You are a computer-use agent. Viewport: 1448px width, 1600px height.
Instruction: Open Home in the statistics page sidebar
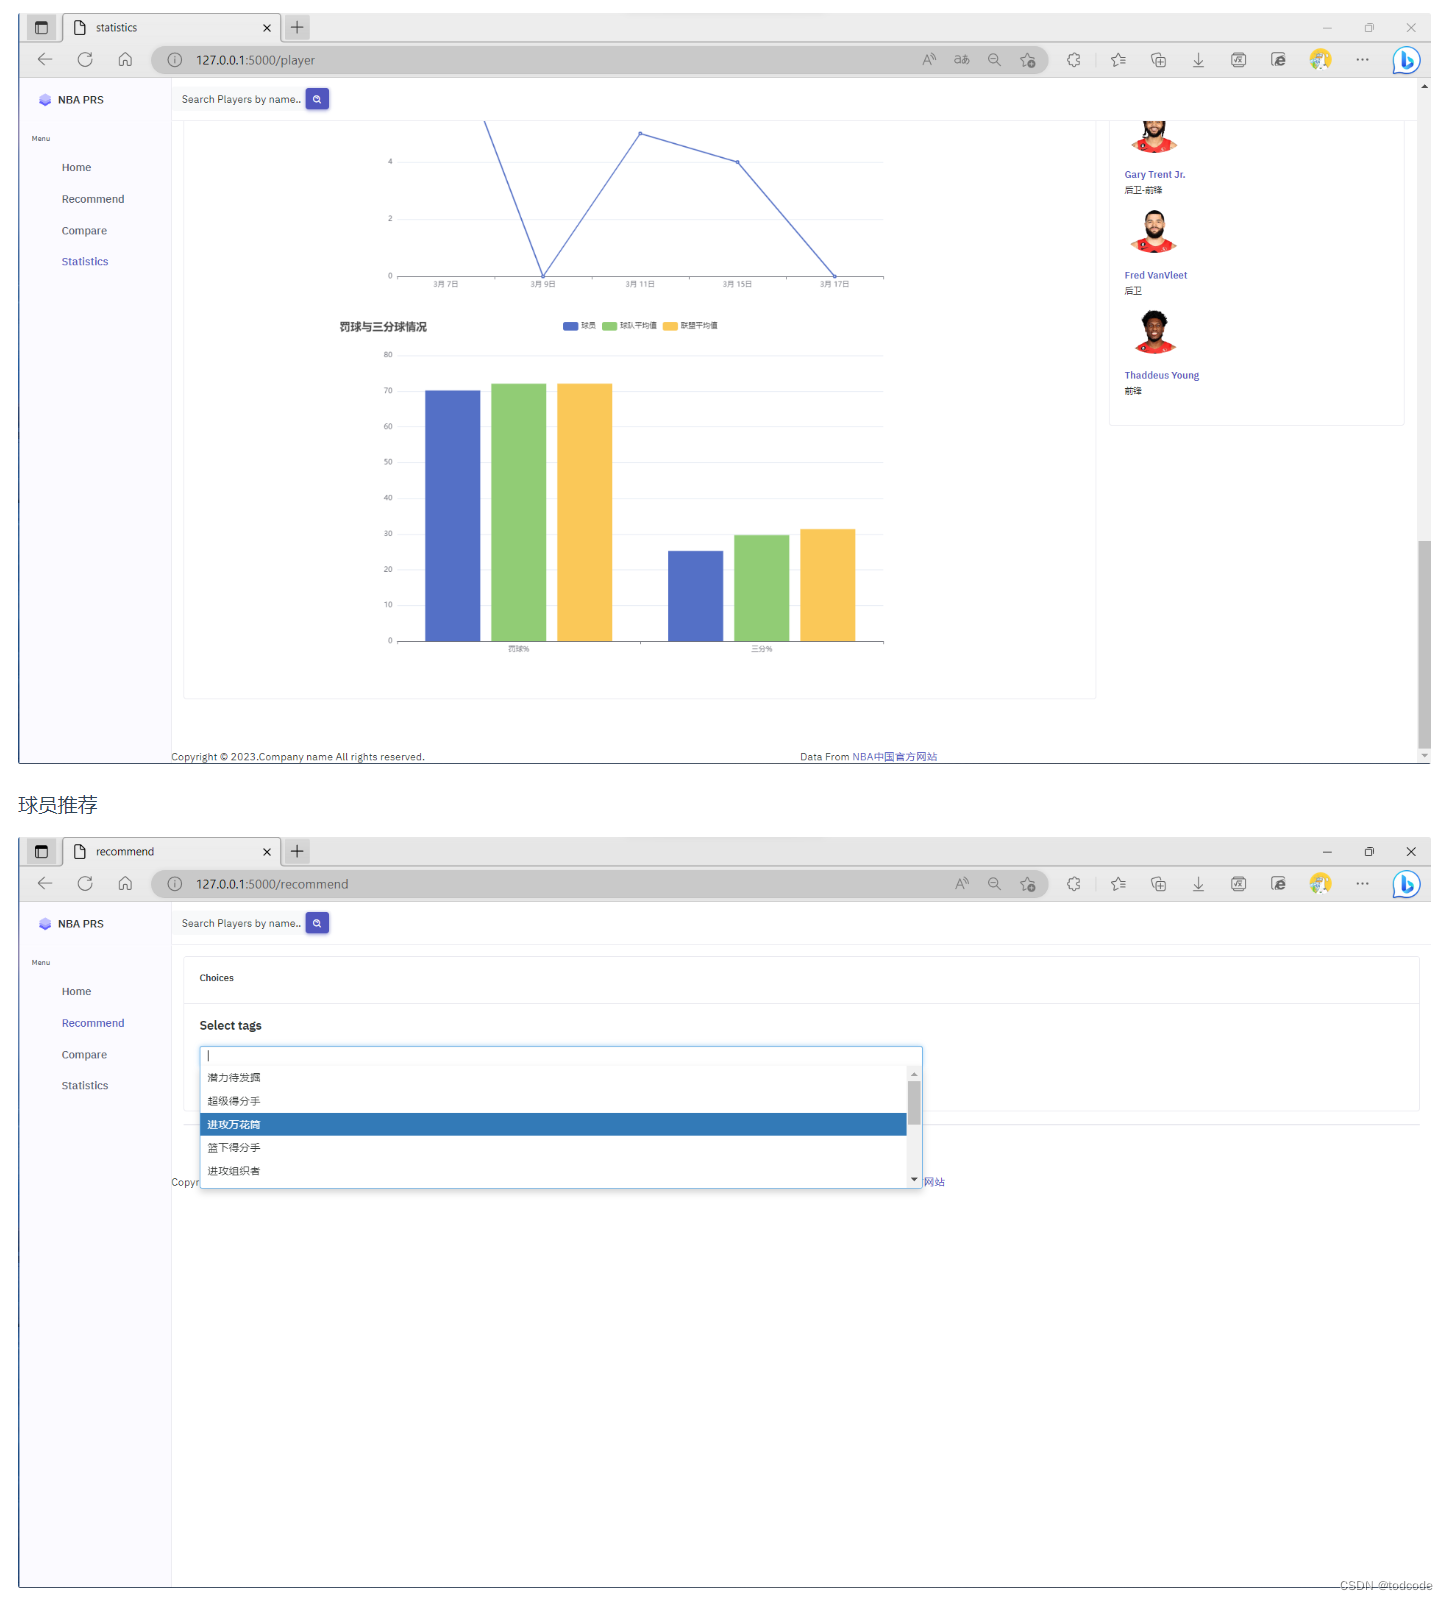tap(76, 168)
